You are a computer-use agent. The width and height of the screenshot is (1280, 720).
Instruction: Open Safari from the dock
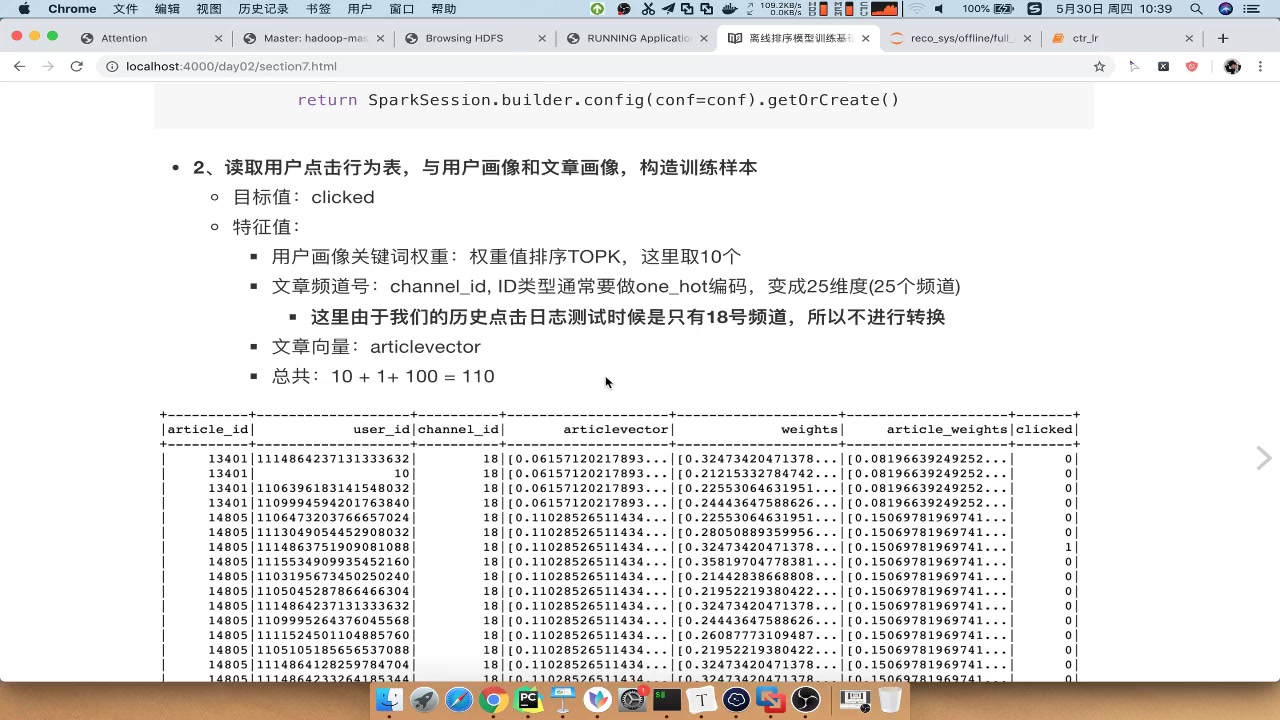pyautogui.click(x=458, y=700)
